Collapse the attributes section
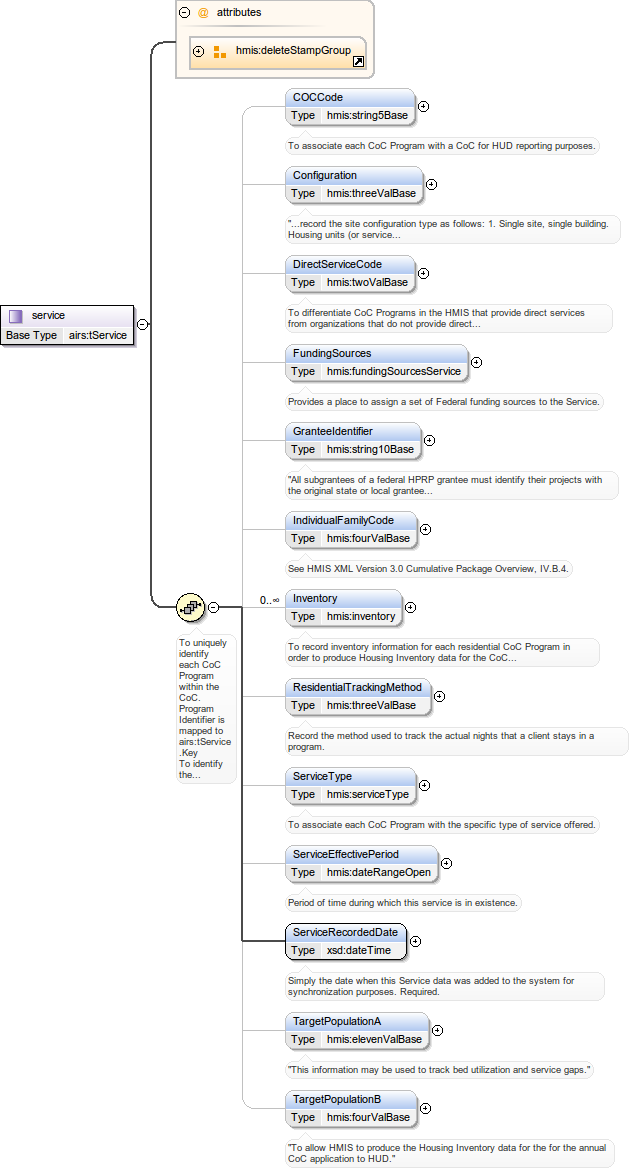Viewport: 636px width, 1171px height. (x=184, y=13)
